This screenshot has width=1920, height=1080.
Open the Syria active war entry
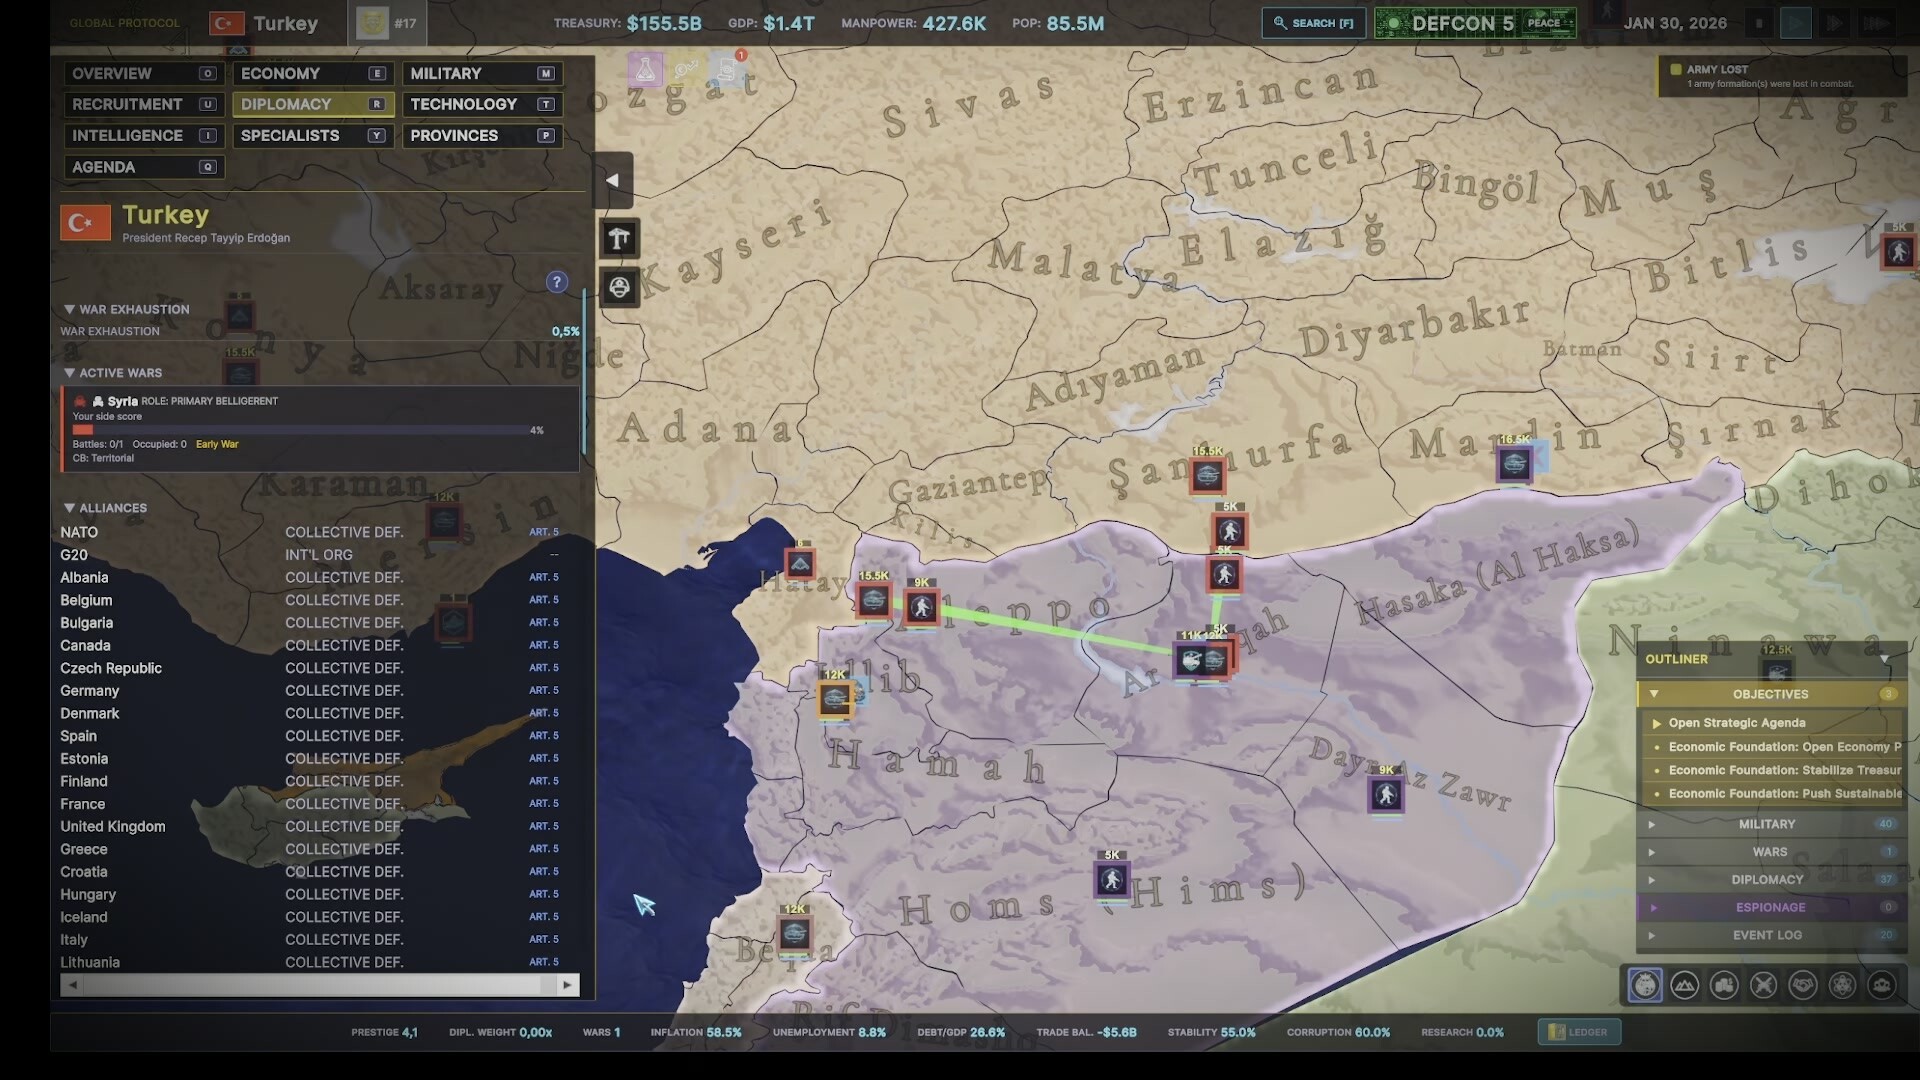click(319, 429)
